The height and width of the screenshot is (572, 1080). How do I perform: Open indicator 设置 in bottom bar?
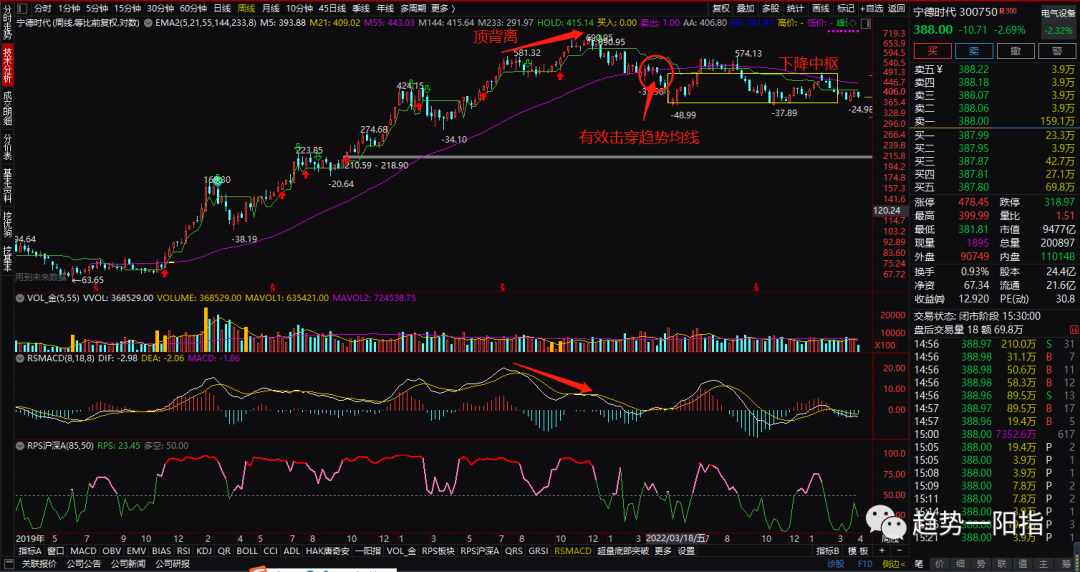click(x=686, y=551)
